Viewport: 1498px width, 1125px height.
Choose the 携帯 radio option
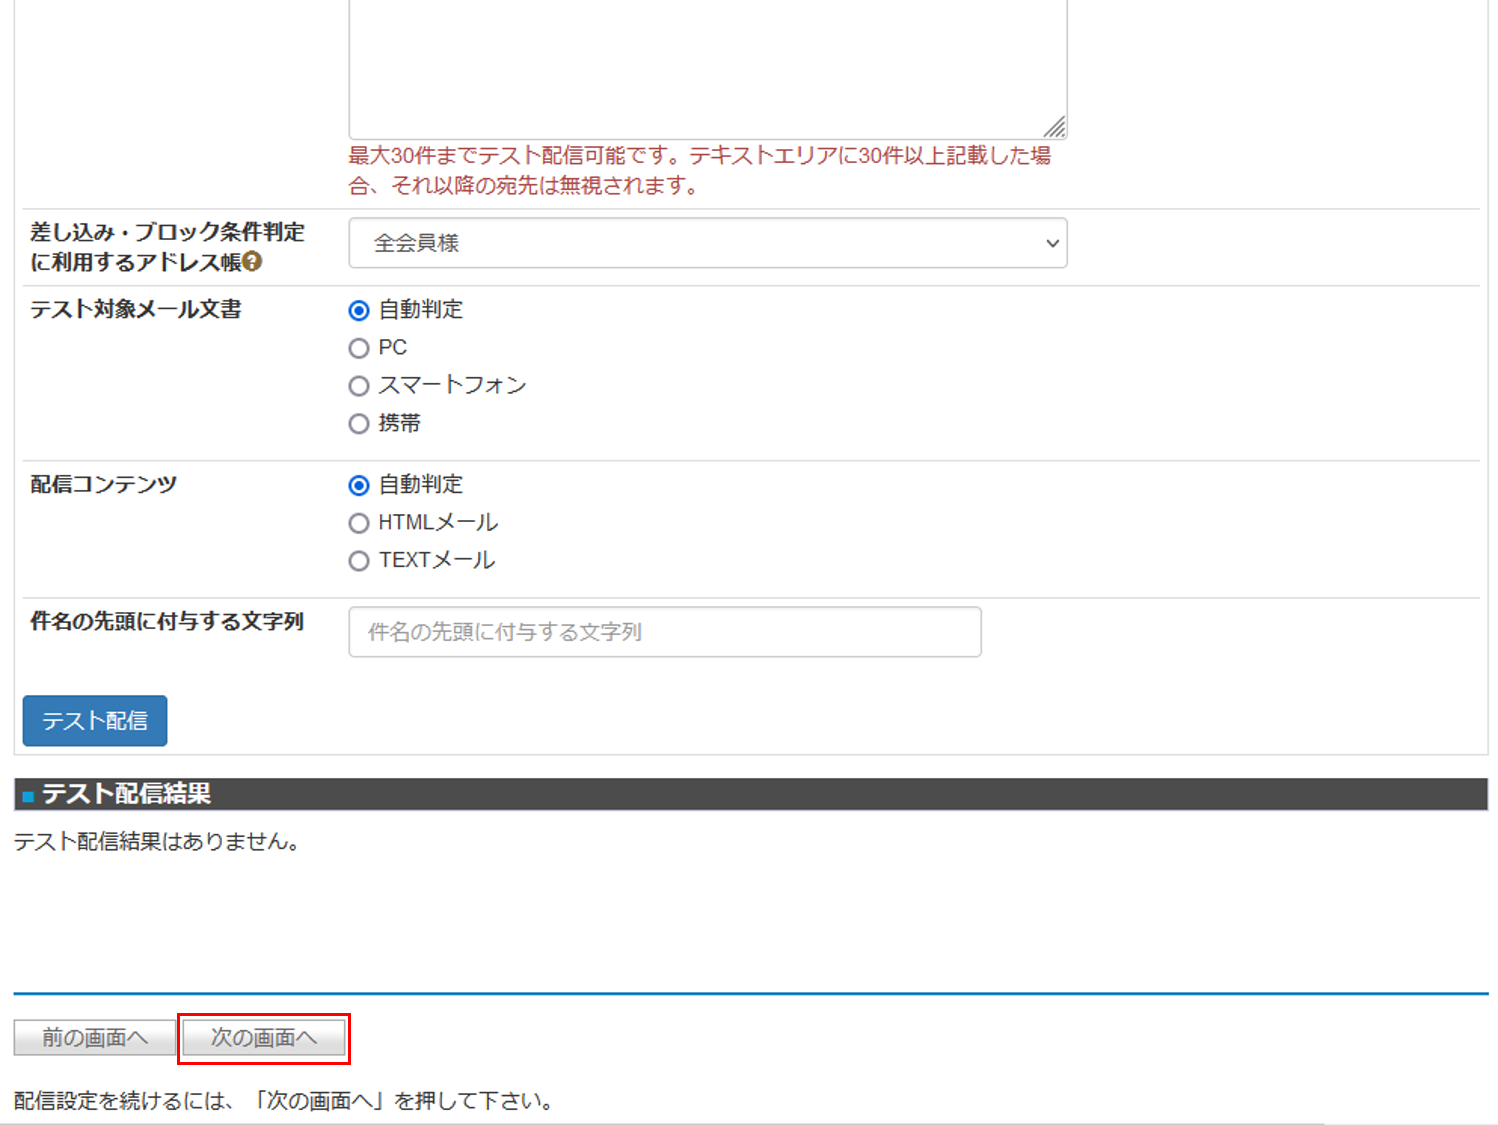click(359, 424)
